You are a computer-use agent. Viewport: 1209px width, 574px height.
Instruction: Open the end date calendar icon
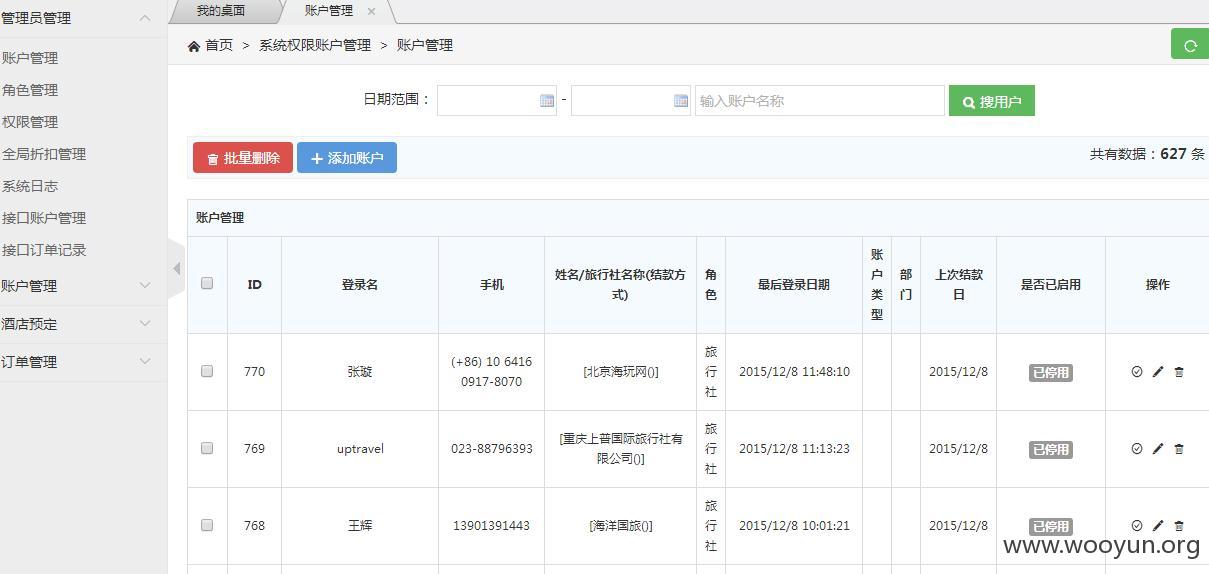point(681,101)
